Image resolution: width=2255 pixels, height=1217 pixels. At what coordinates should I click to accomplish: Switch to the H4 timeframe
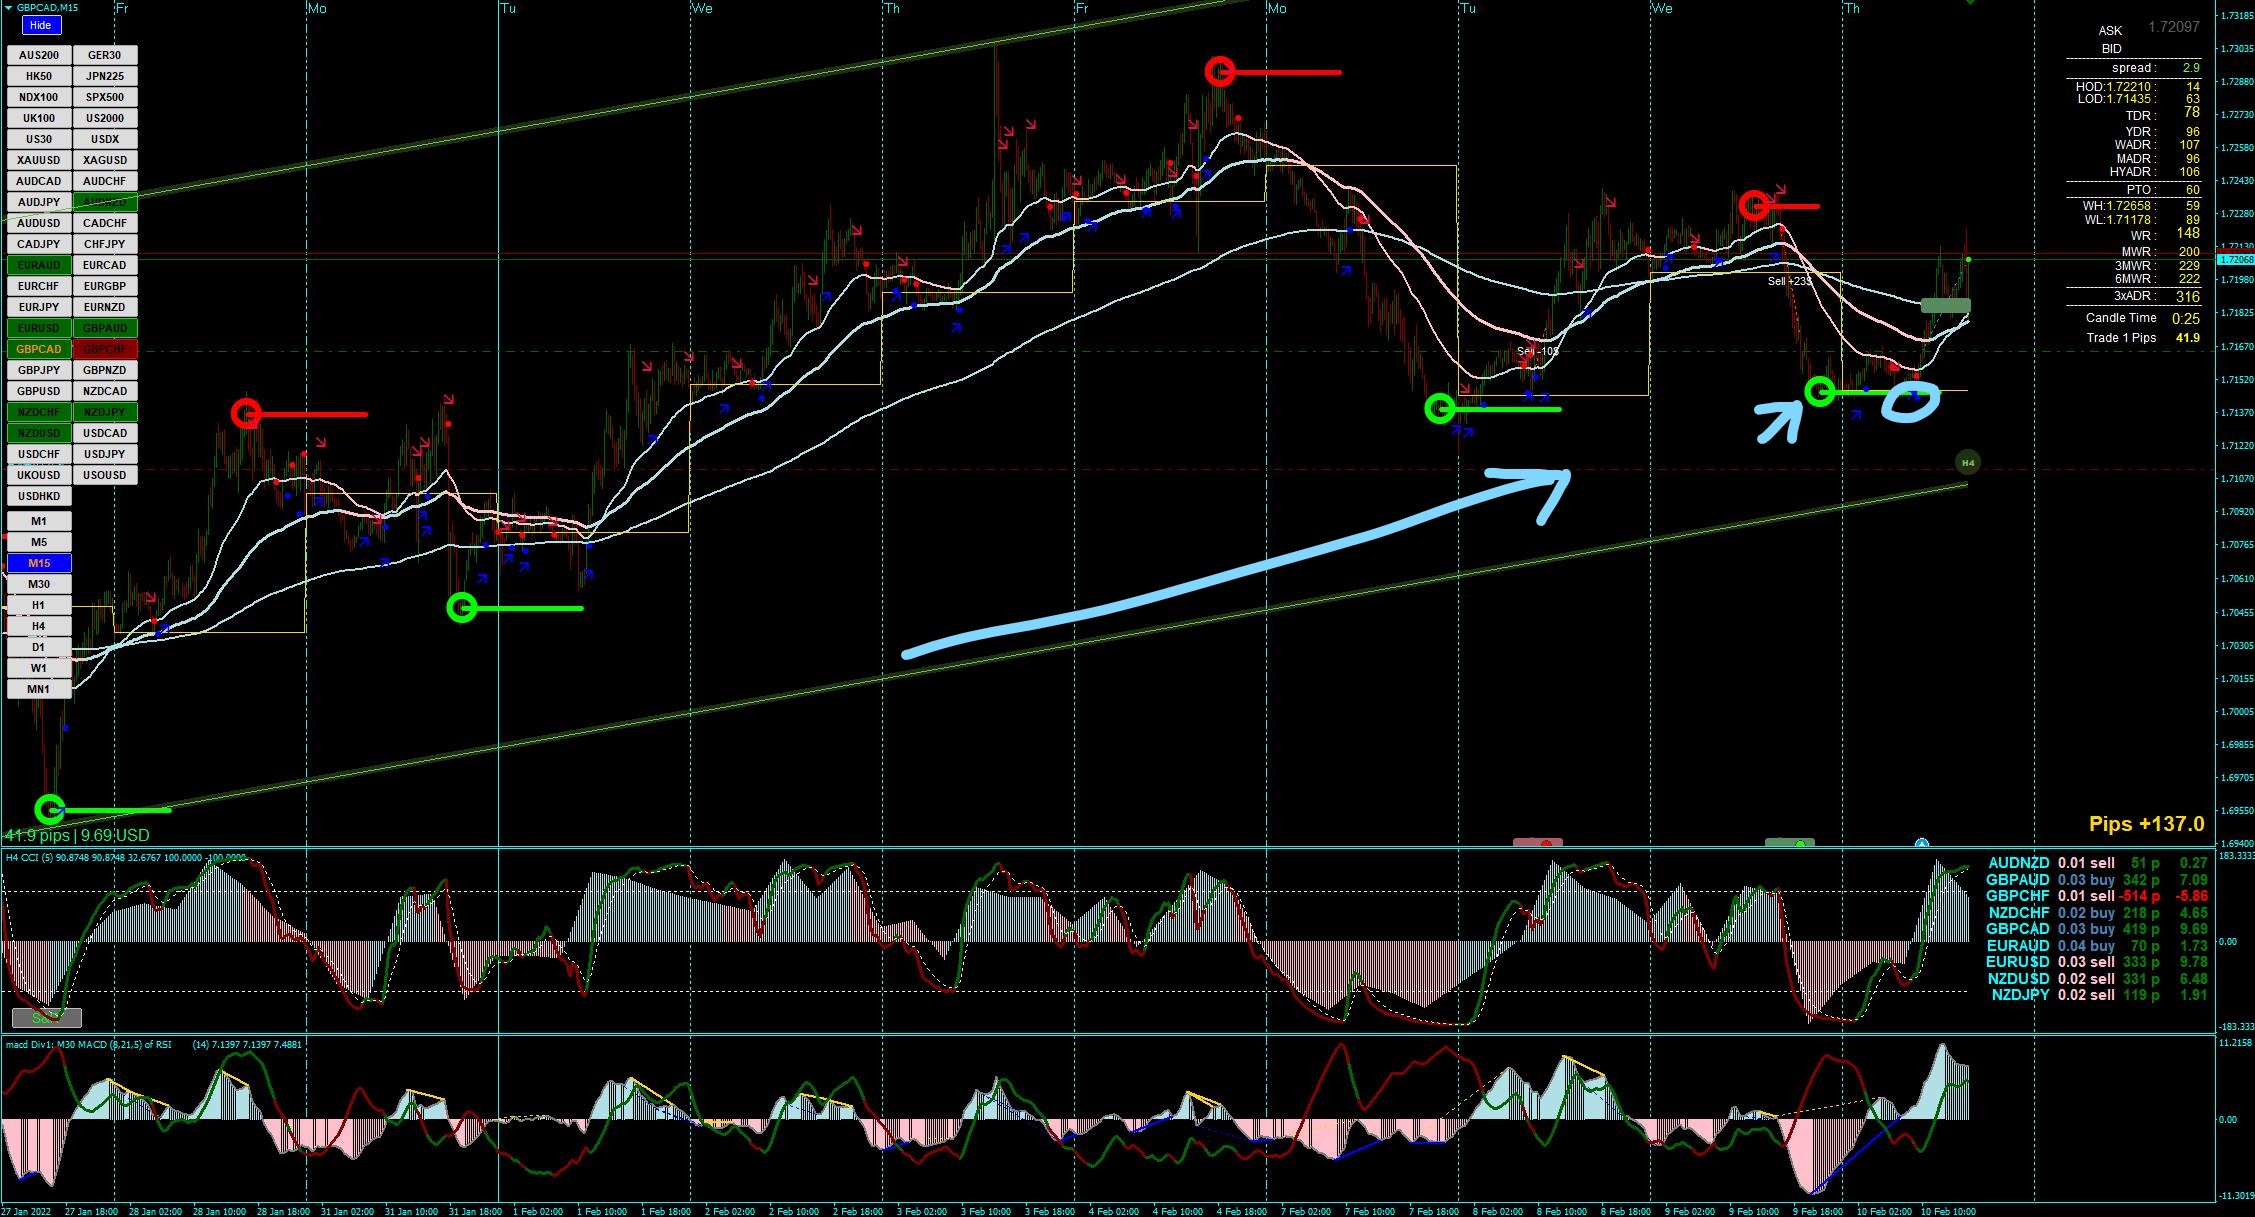pos(39,626)
